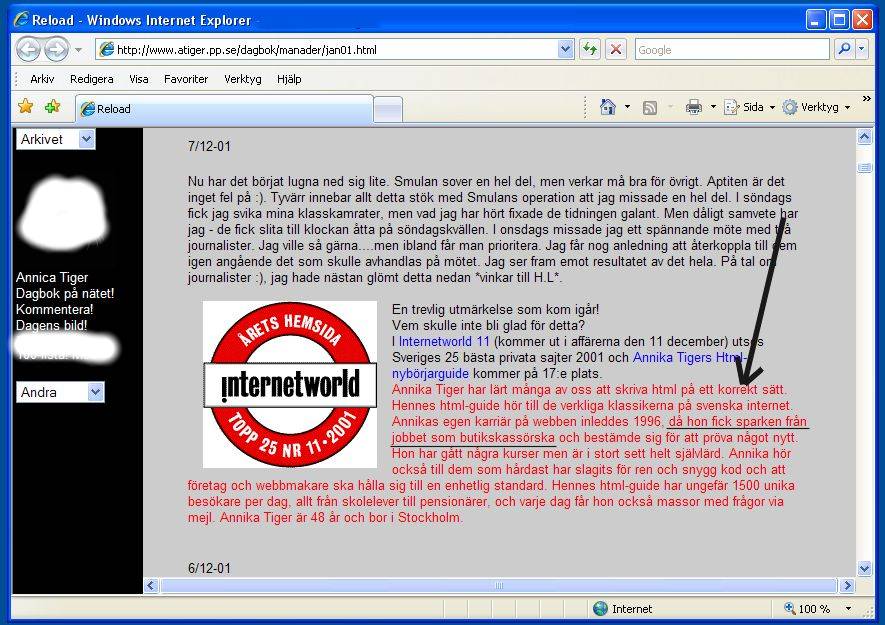Click the text "En trevlig utmärkelse som kom igår!"
Viewport: 885px width, 625px height.
pos(496,309)
